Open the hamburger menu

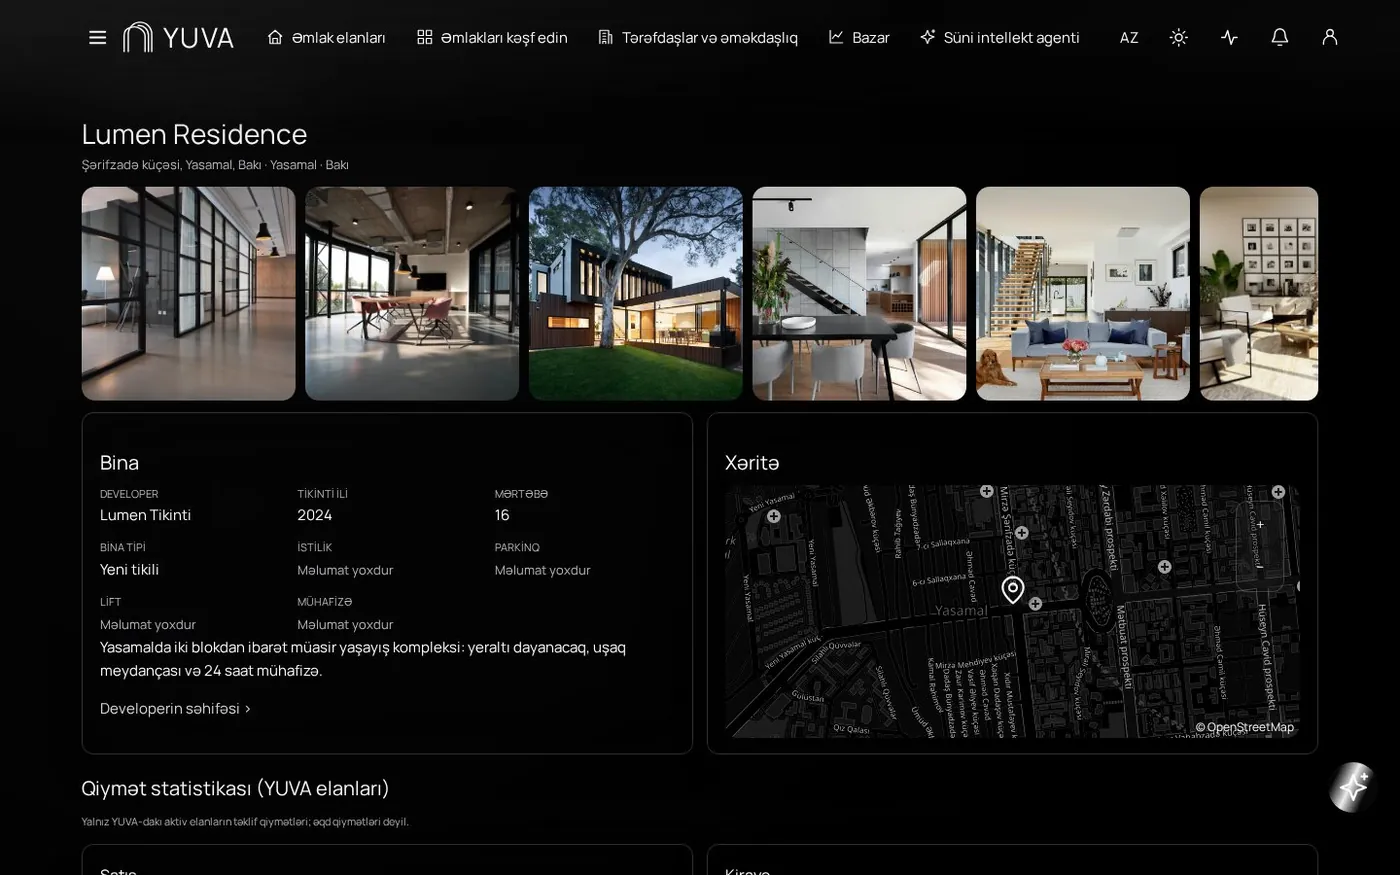coord(97,38)
